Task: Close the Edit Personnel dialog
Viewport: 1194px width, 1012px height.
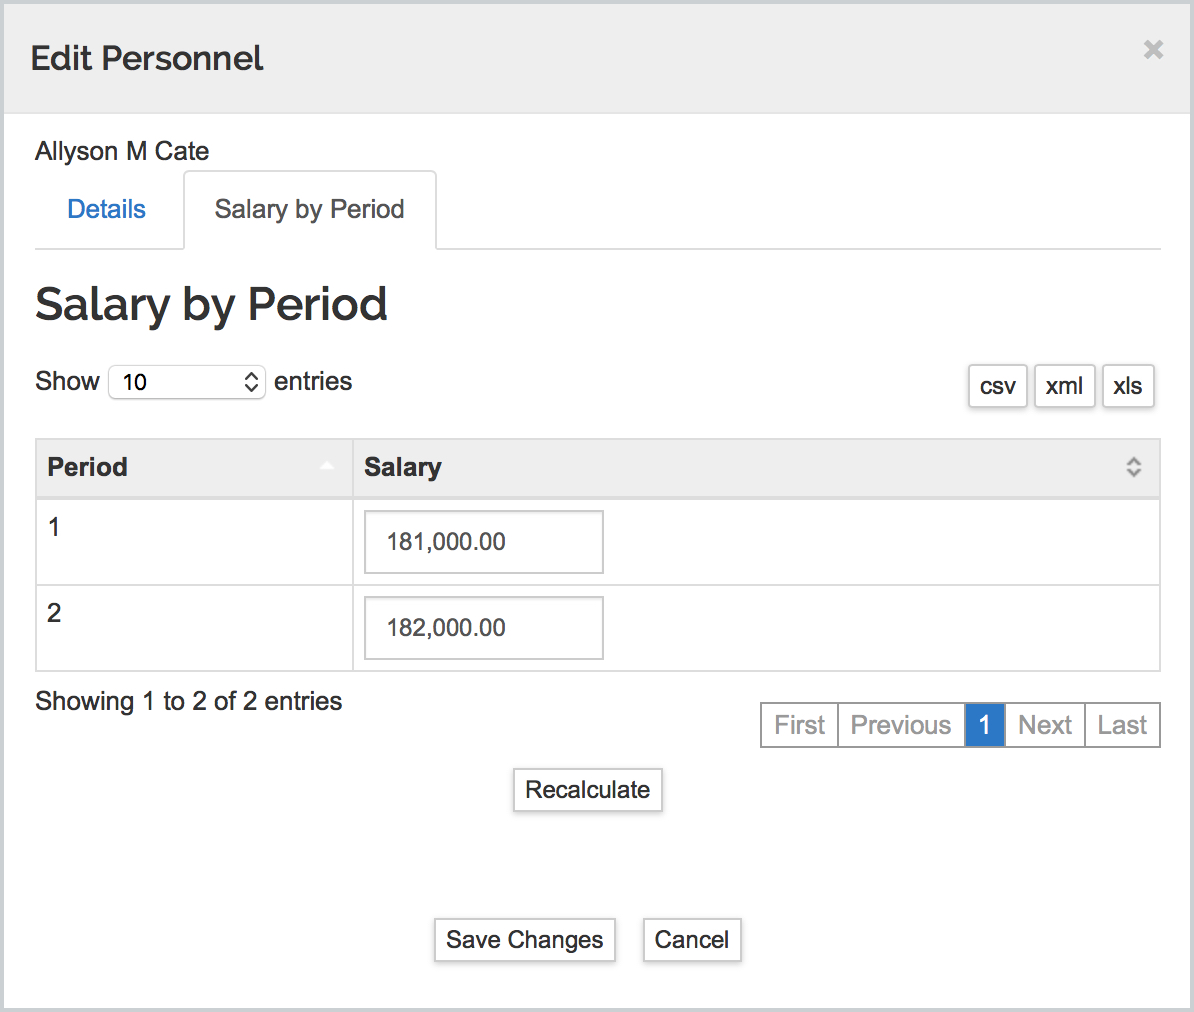Action: pyautogui.click(x=1153, y=49)
